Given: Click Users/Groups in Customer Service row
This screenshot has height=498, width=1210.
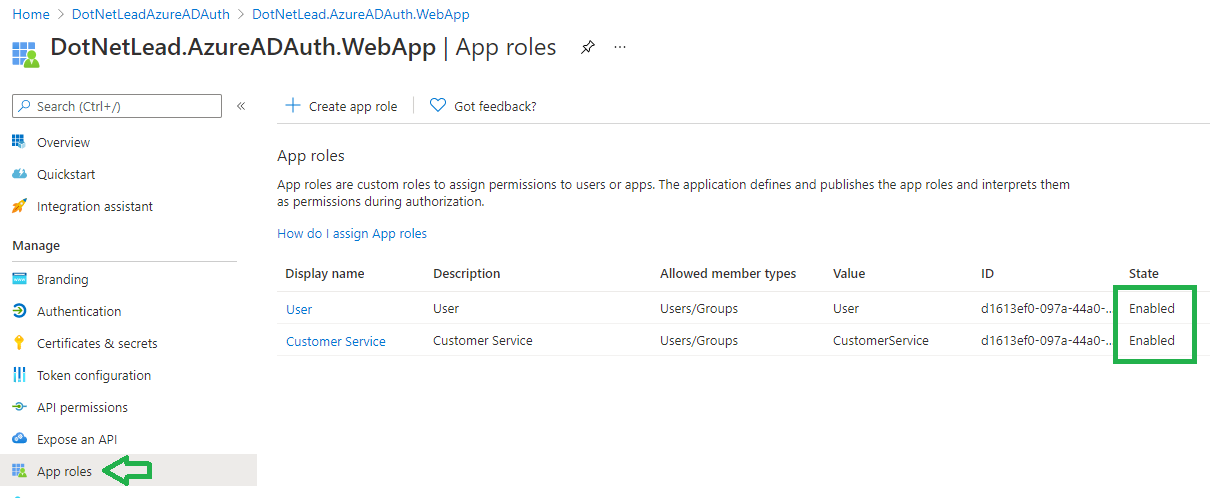Looking at the screenshot, I should point(699,341).
